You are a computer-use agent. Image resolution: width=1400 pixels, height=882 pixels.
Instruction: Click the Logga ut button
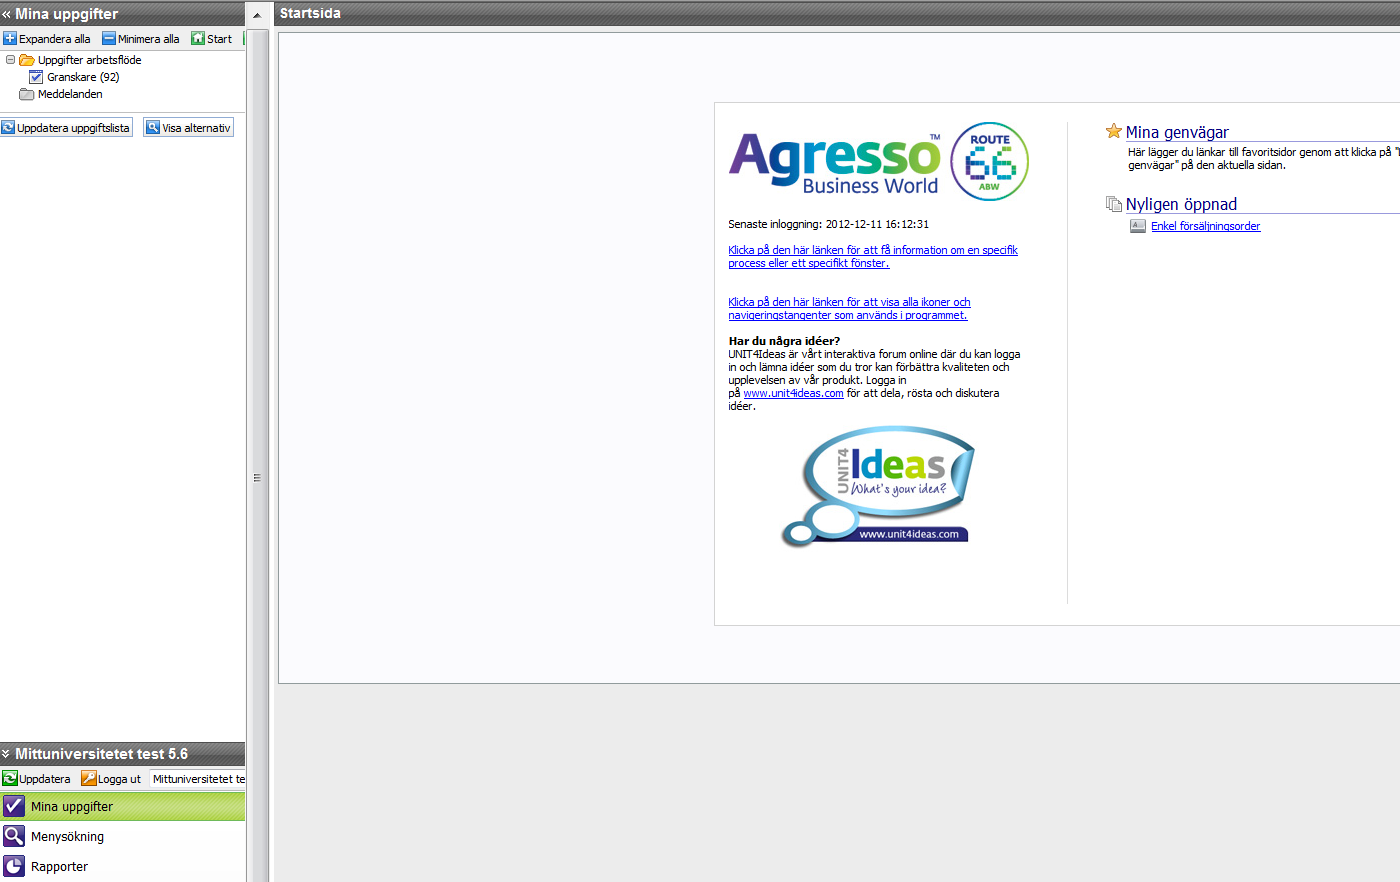click(x=111, y=779)
